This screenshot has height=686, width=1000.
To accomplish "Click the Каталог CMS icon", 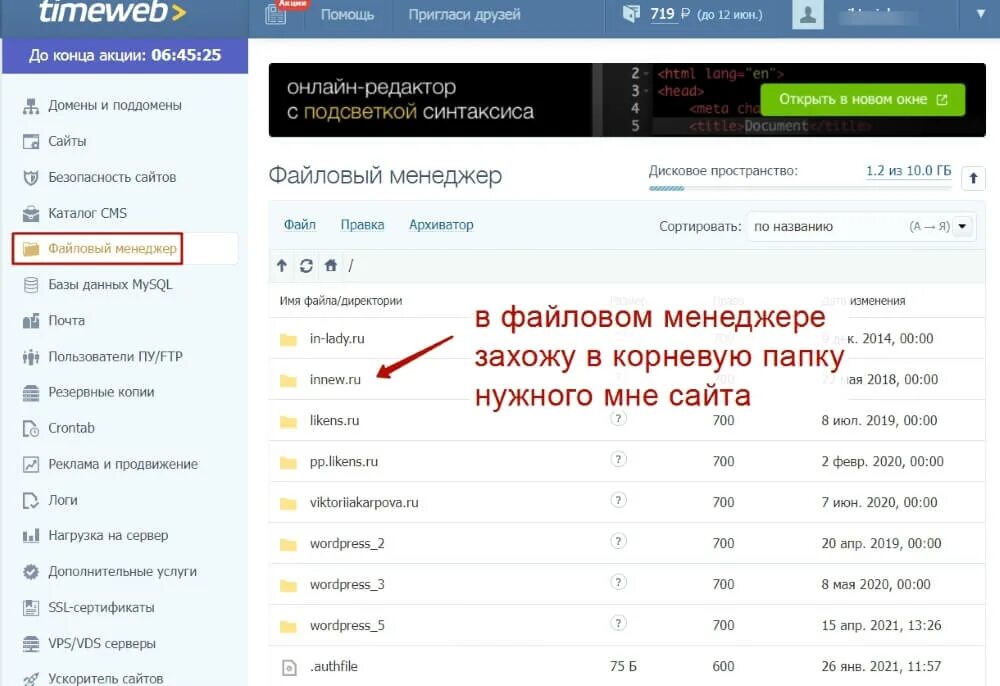I will click(x=31, y=214).
